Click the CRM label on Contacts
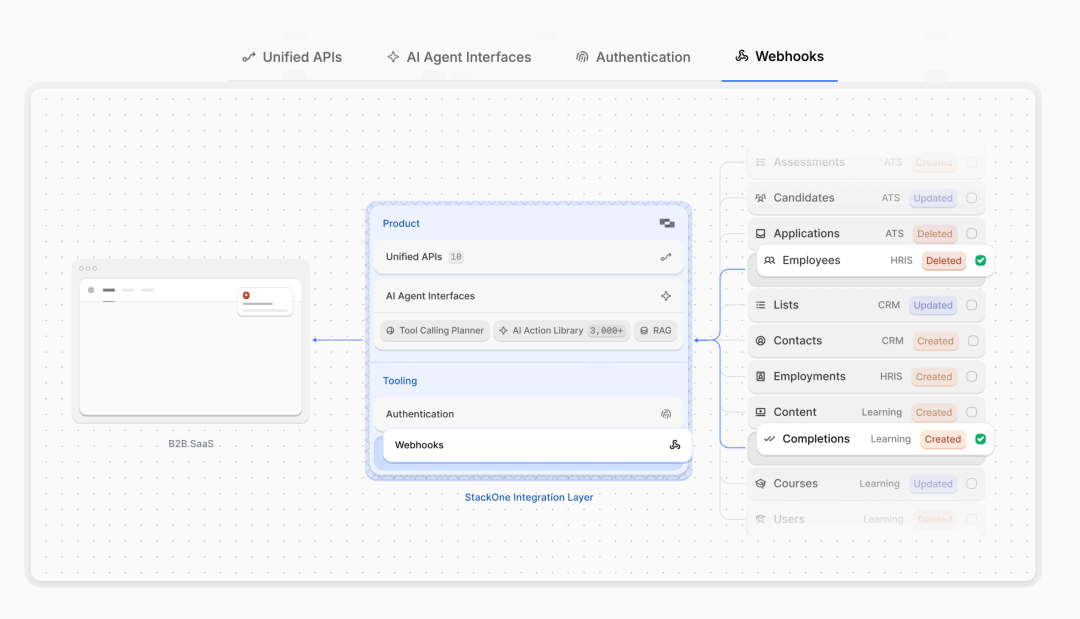The width and height of the screenshot is (1080, 619). (893, 341)
